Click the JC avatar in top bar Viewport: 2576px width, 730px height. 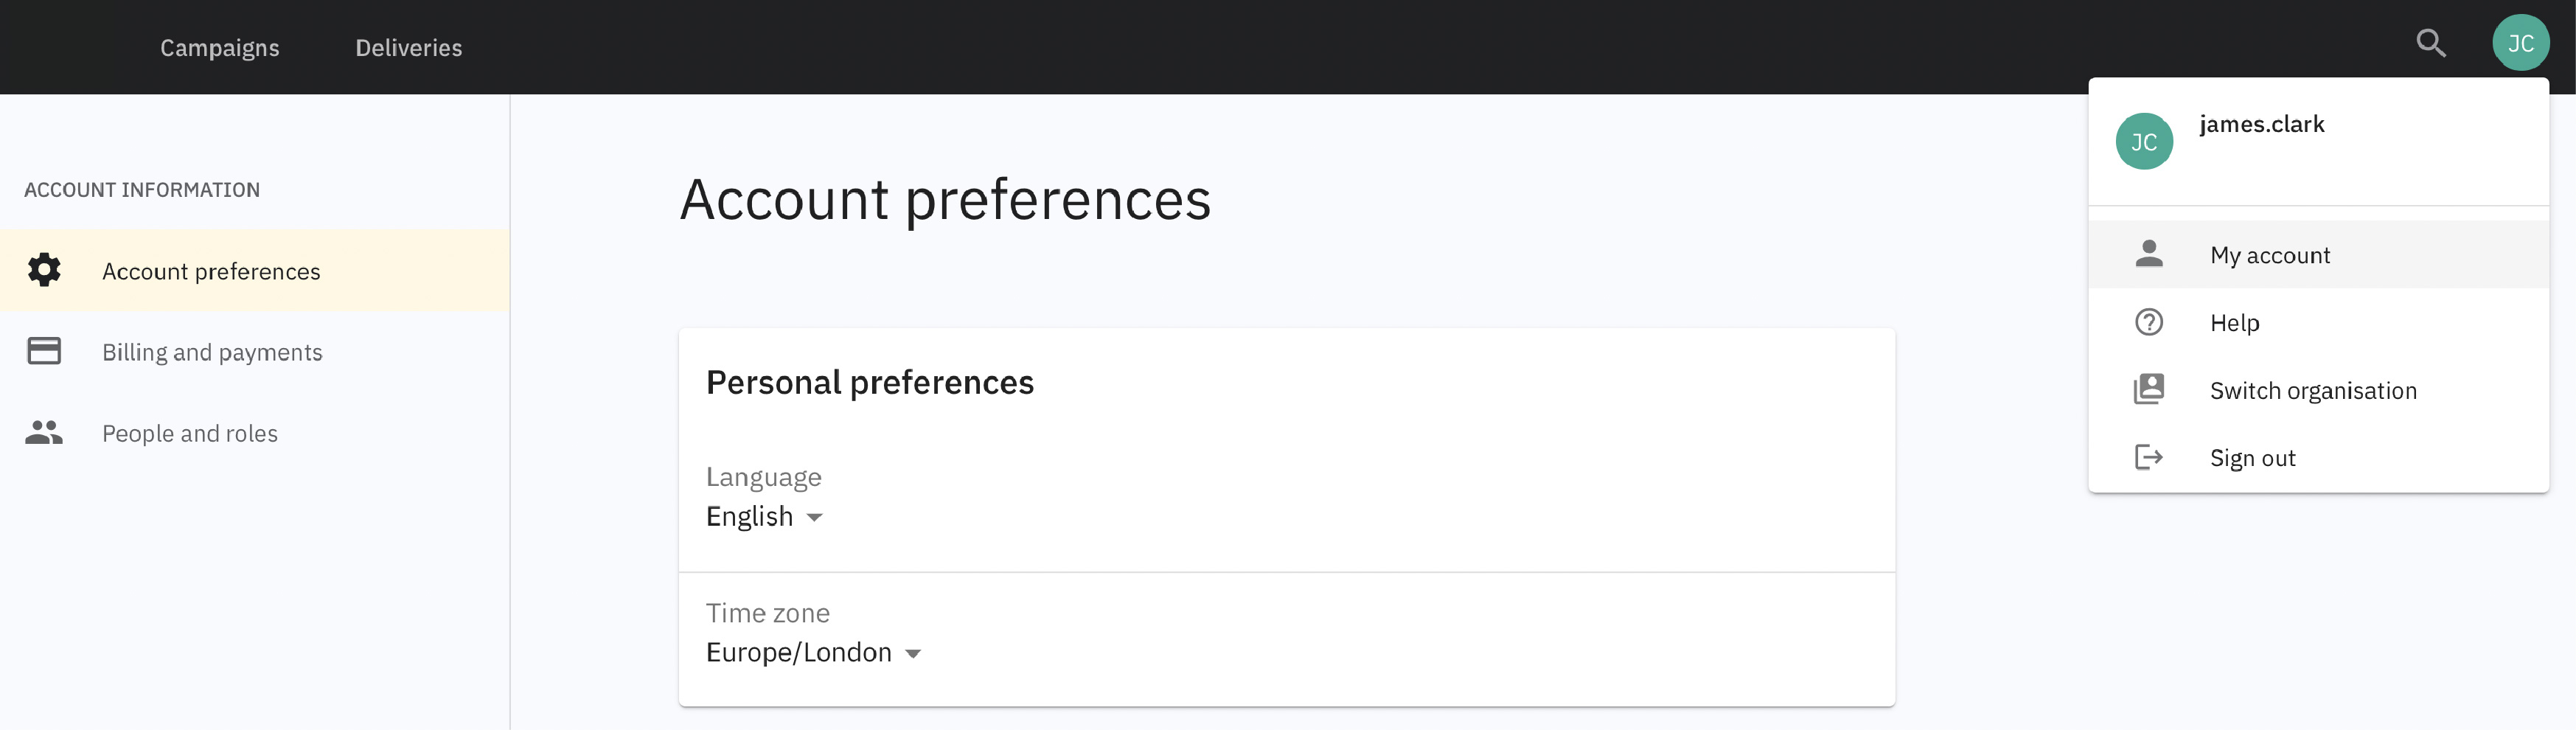[x=2520, y=44]
